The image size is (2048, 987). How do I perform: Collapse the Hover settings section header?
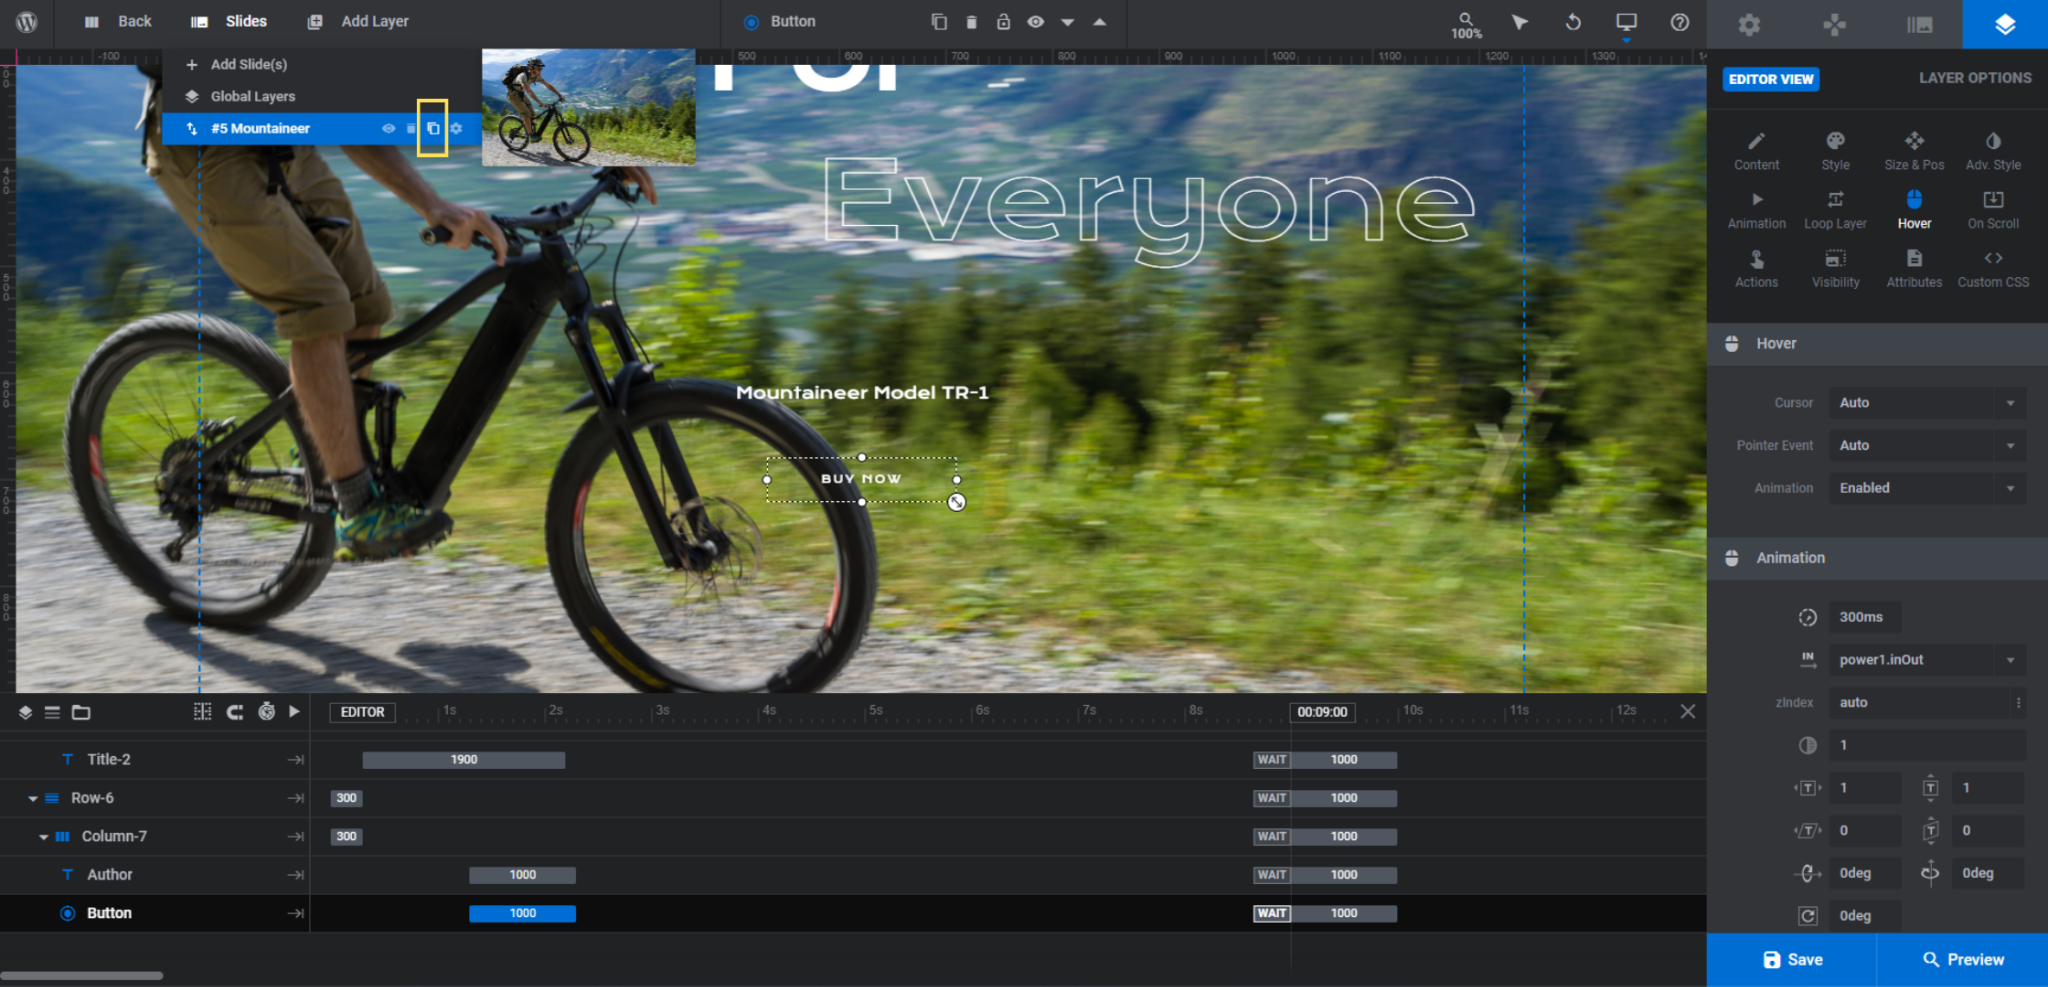1877,343
